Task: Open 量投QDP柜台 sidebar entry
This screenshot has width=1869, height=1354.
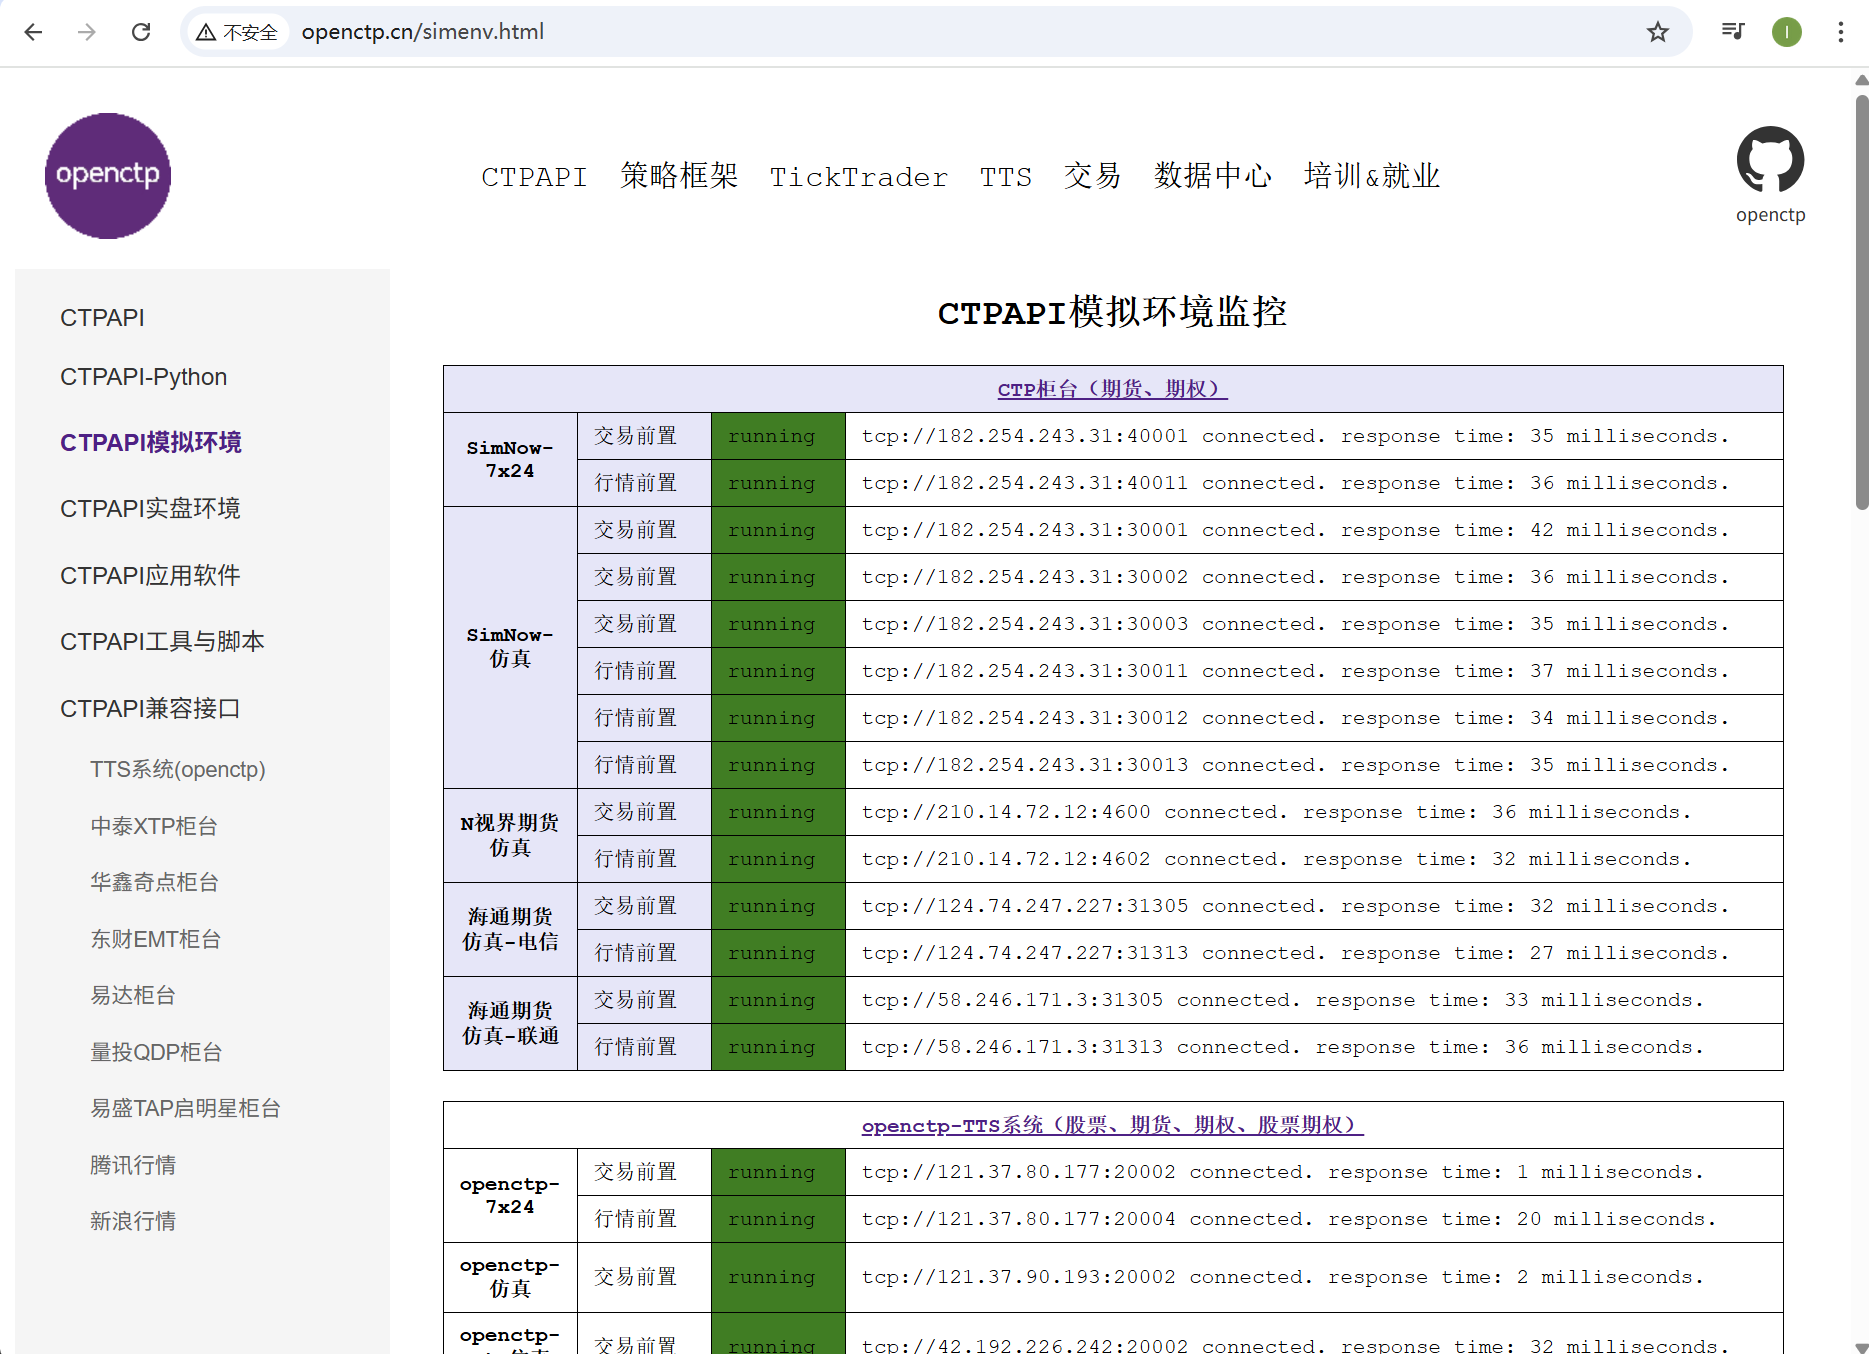Action: click(x=156, y=1053)
